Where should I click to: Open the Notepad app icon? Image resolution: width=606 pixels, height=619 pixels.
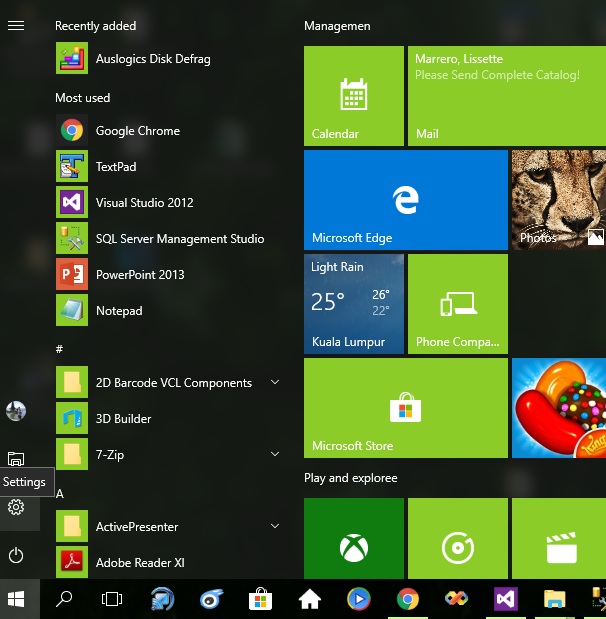click(x=72, y=310)
